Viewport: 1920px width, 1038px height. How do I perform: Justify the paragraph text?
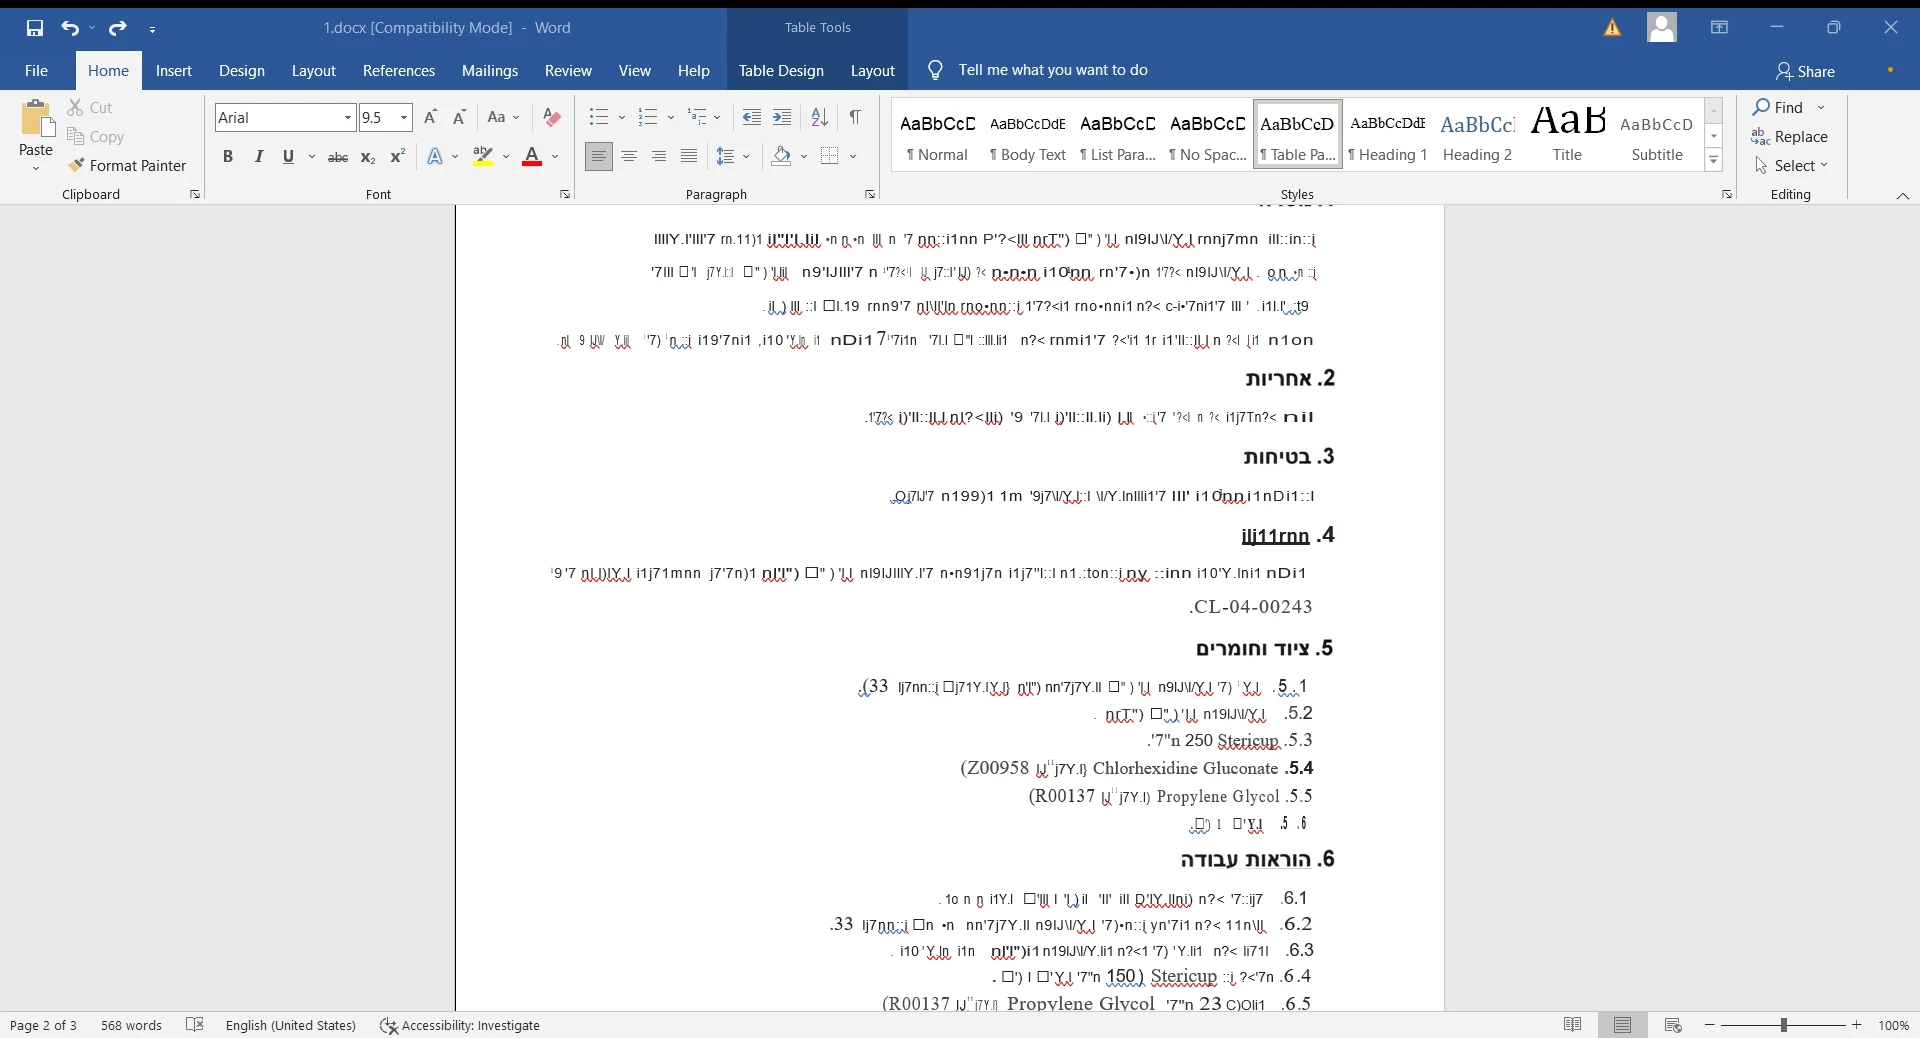click(x=689, y=157)
